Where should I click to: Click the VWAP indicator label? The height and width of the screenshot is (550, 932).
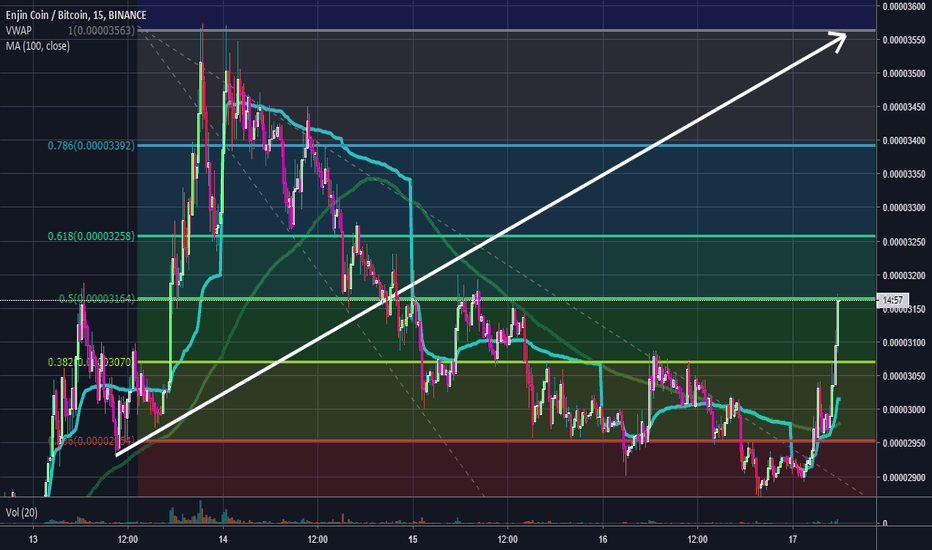pos(18,30)
